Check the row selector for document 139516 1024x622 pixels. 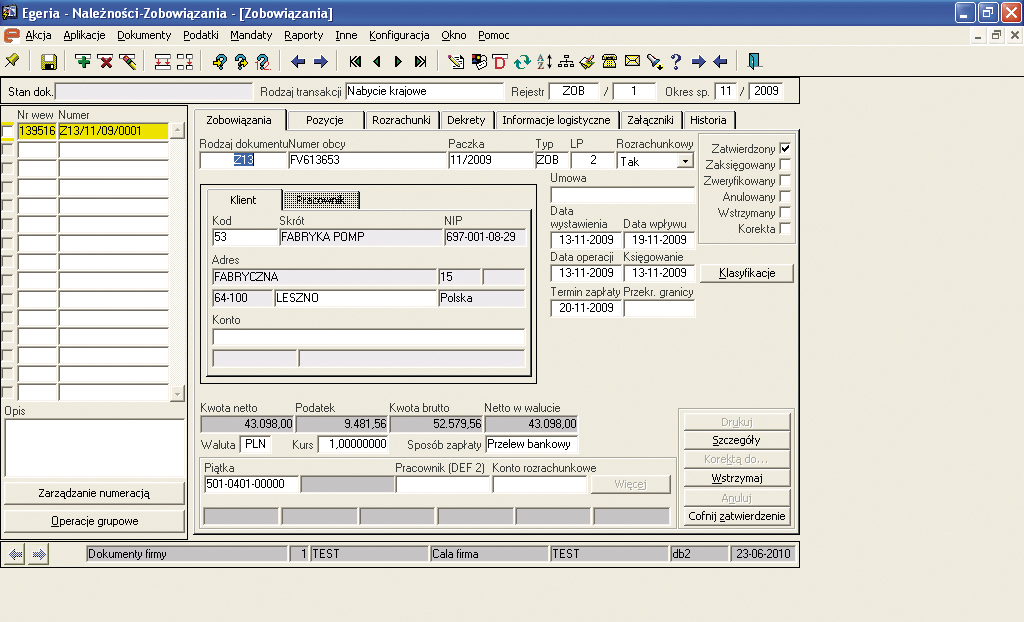point(7,131)
